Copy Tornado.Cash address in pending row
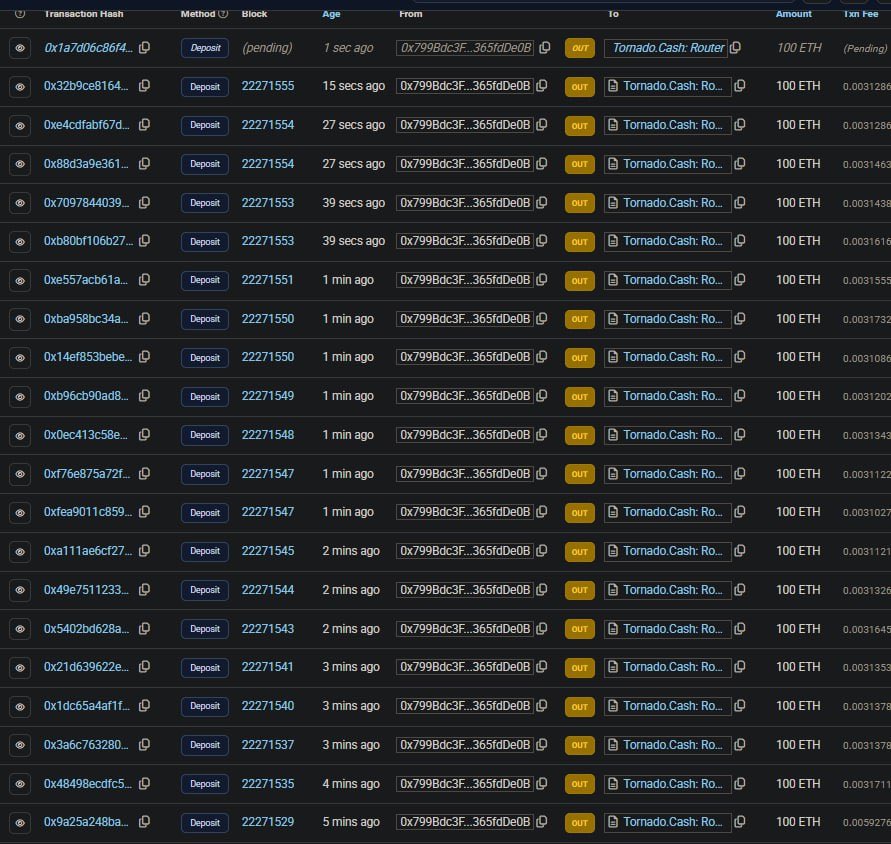This screenshot has width=891, height=844. pyautogui.click(x=735, y=48)
